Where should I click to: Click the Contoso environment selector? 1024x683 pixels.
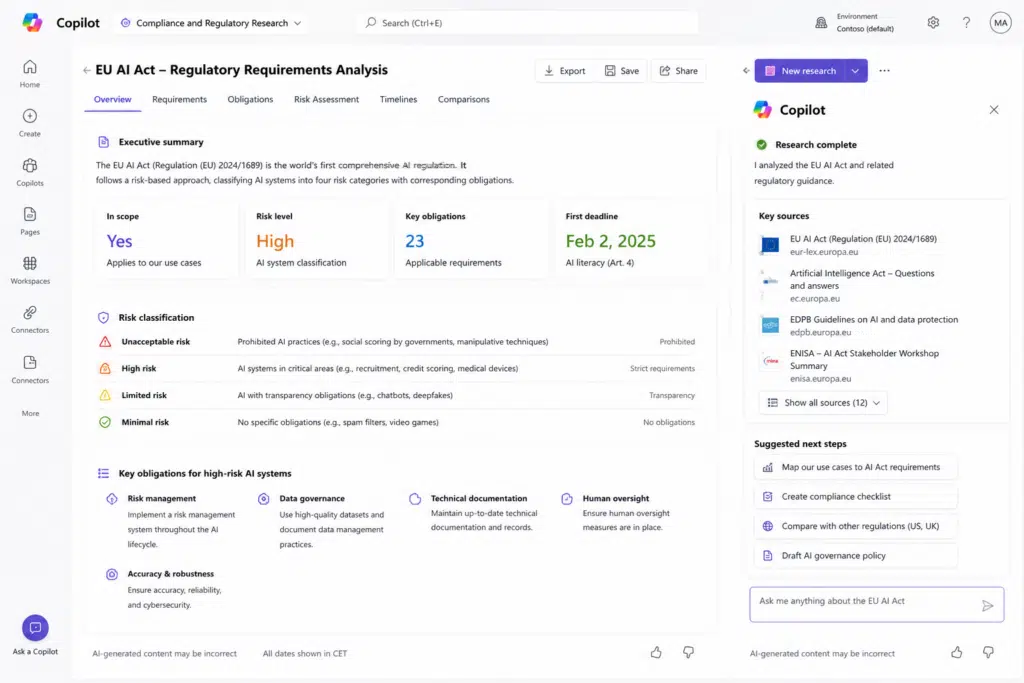pos(855,23)
